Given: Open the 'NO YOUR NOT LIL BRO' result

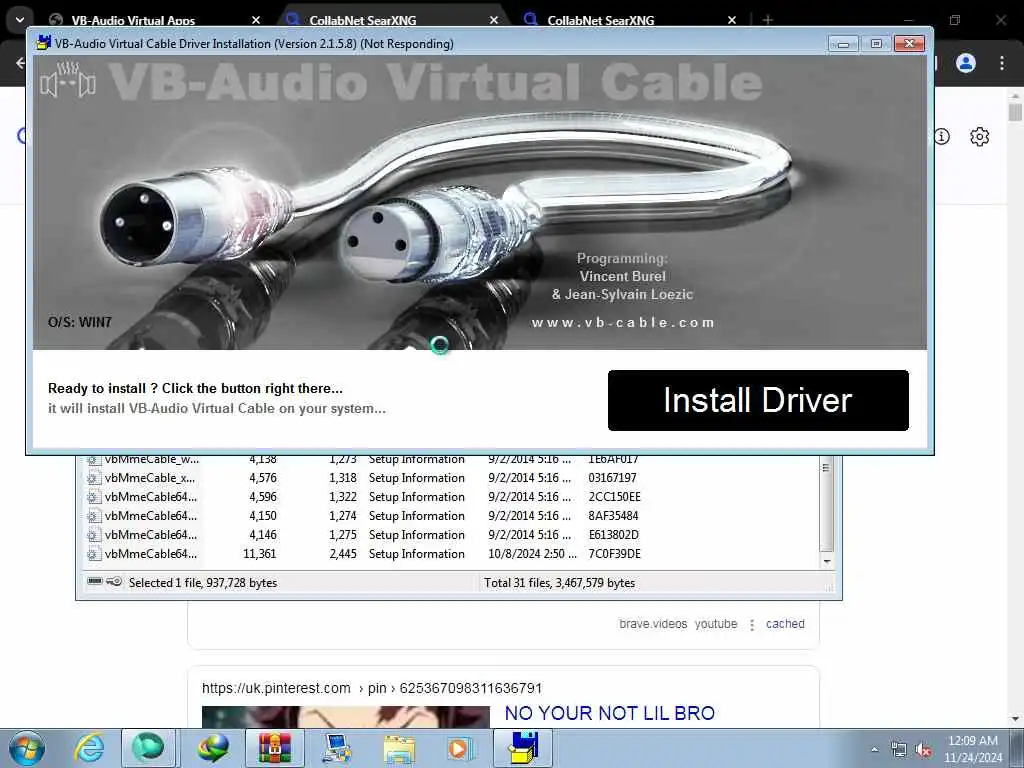Looking at the screenshot, I should coord(609,713).
